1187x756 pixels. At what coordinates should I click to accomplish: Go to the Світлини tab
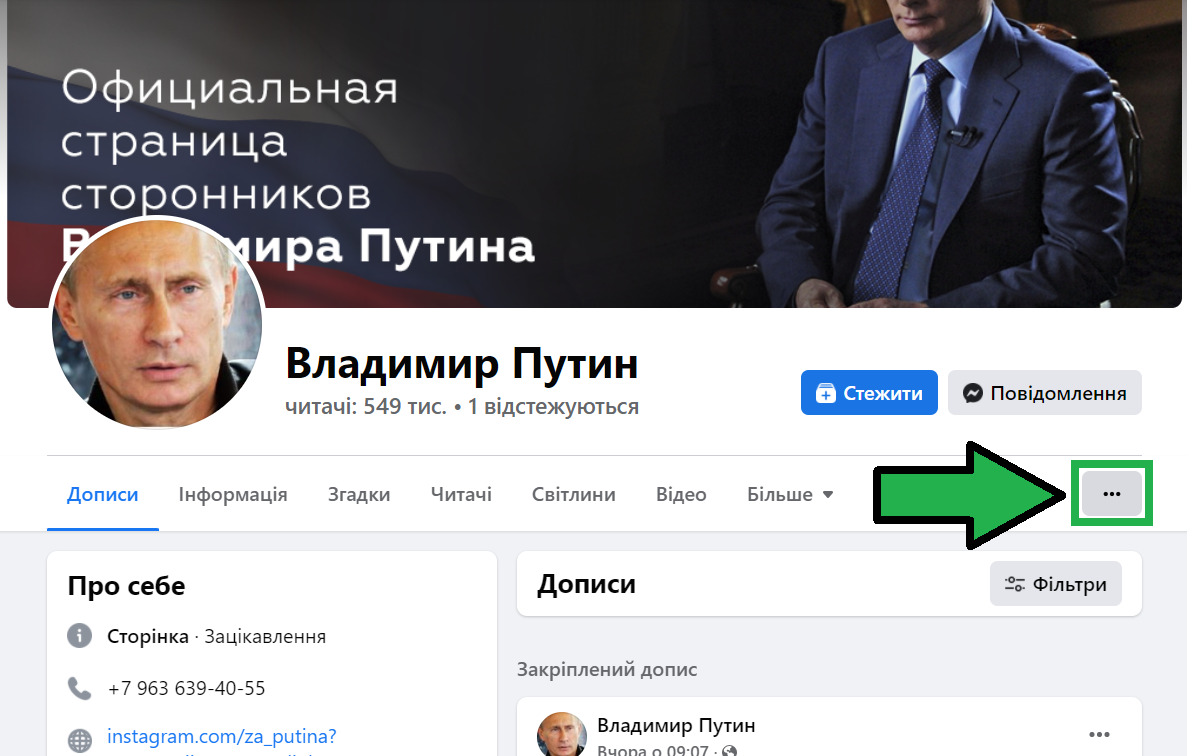tap(573, 494)
